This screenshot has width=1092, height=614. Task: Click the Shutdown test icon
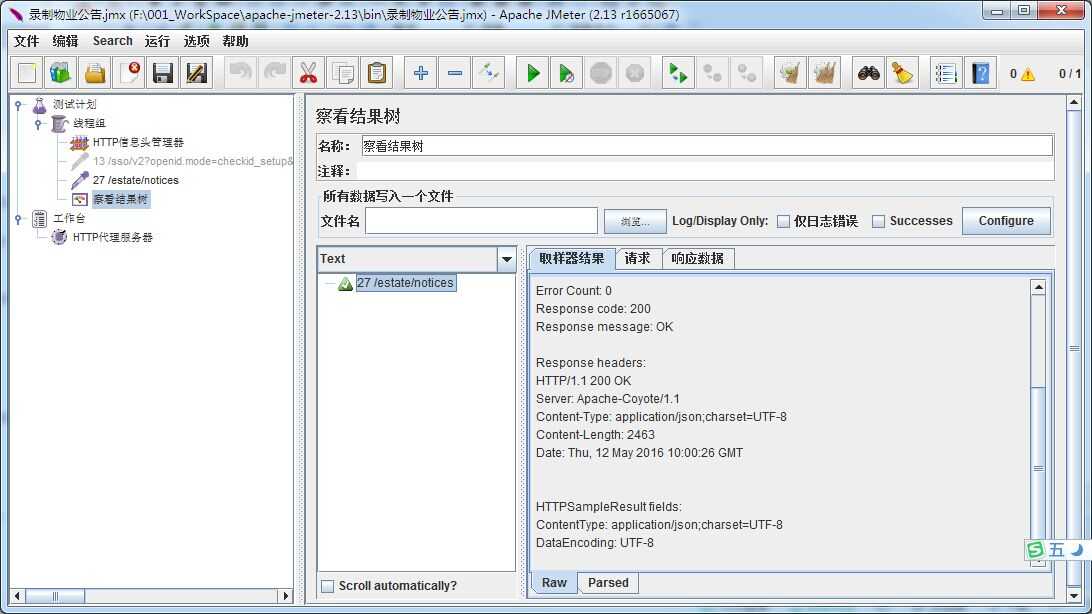635,73
